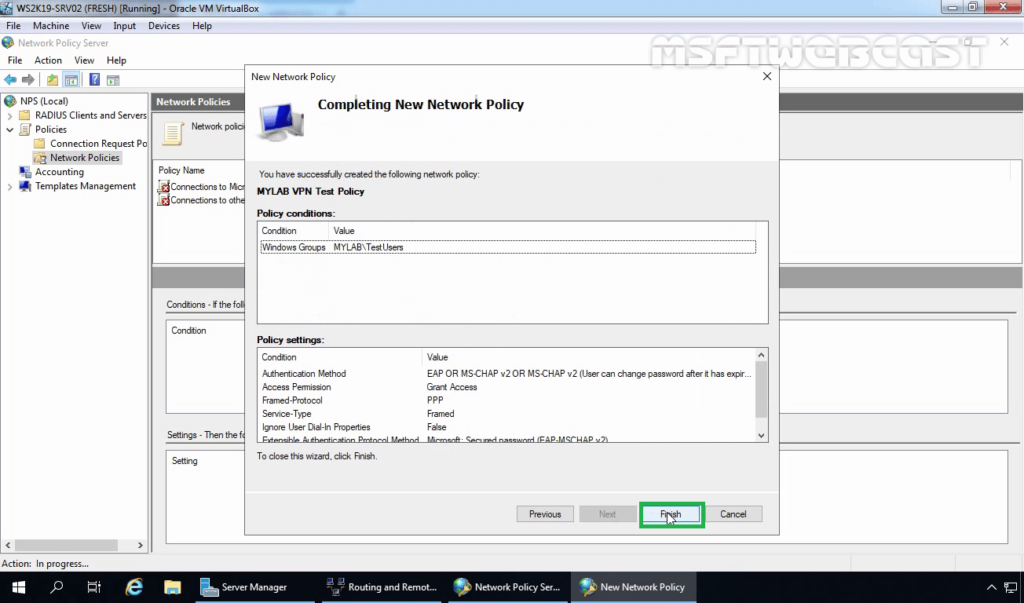Click Ignore User Dial-In Properties row
1024x603 pixels.
507,427
